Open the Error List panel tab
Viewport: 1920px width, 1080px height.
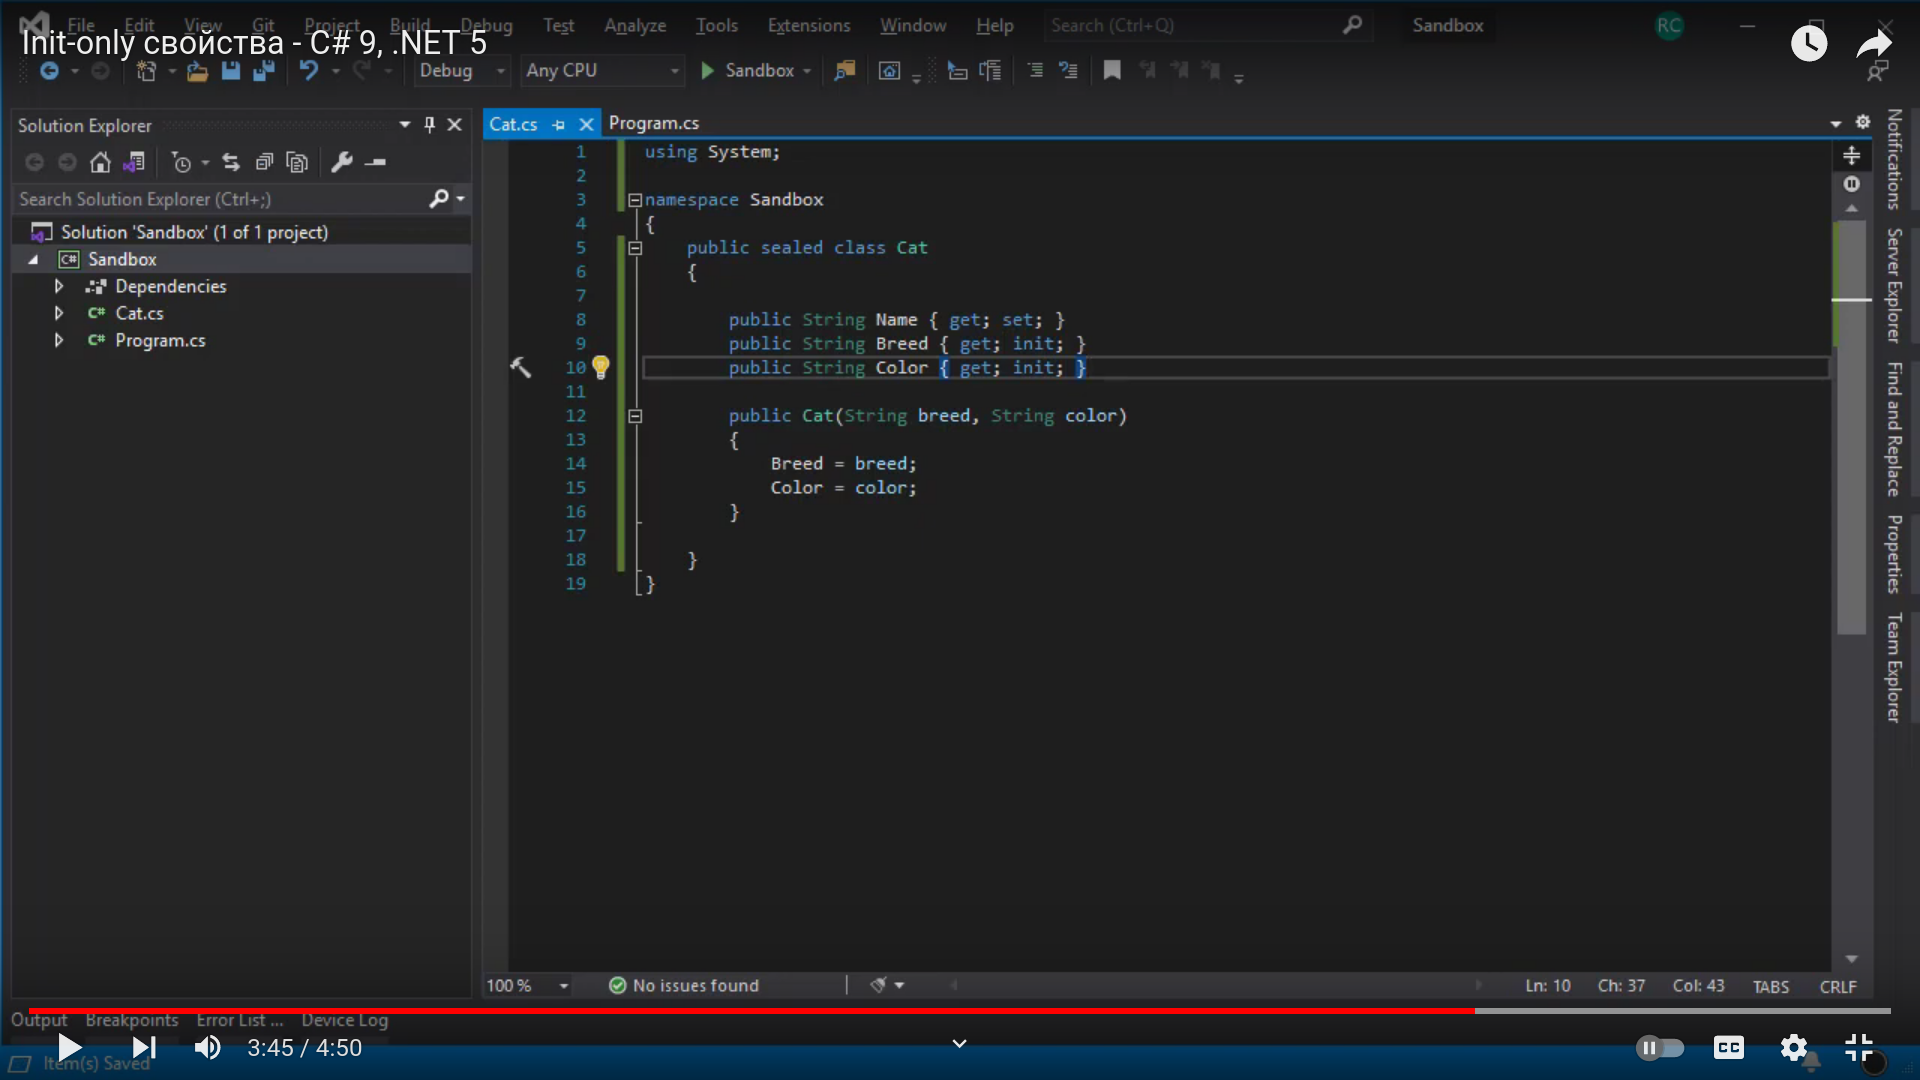pyautogui.click(x=239, y=1020)
